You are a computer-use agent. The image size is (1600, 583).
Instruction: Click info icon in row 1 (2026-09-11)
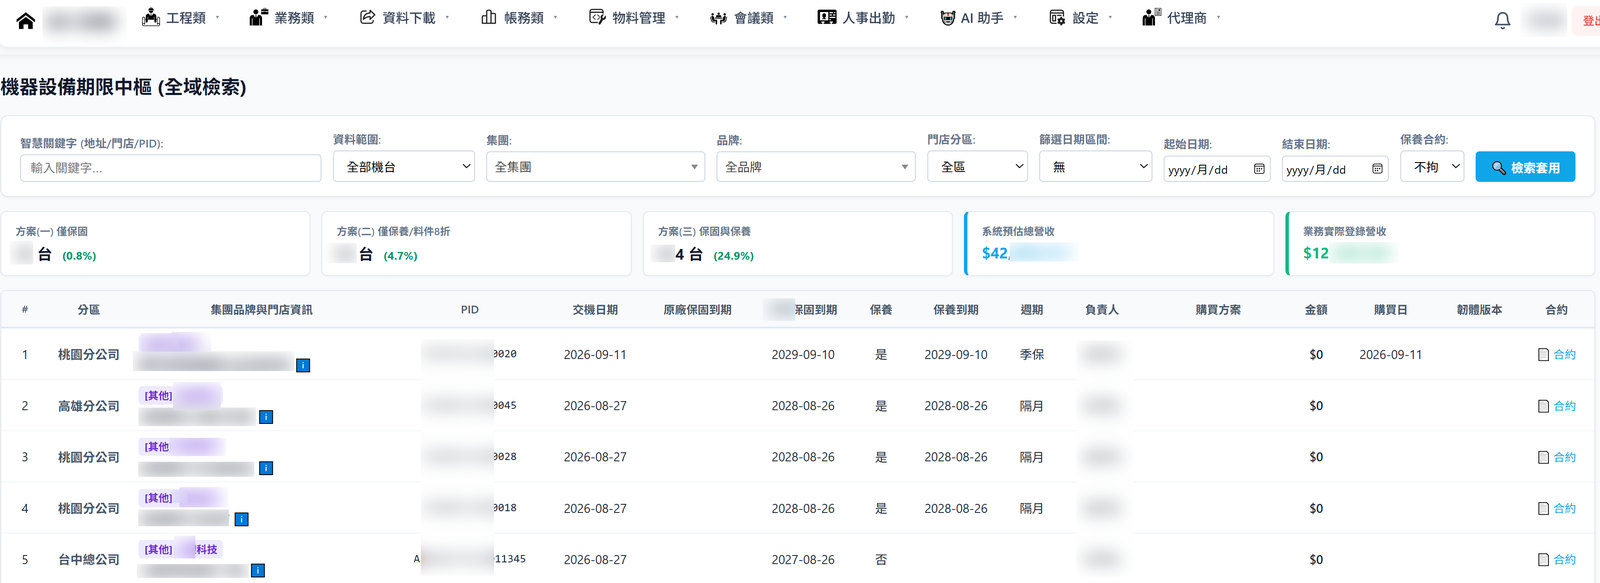pos(303,366)
